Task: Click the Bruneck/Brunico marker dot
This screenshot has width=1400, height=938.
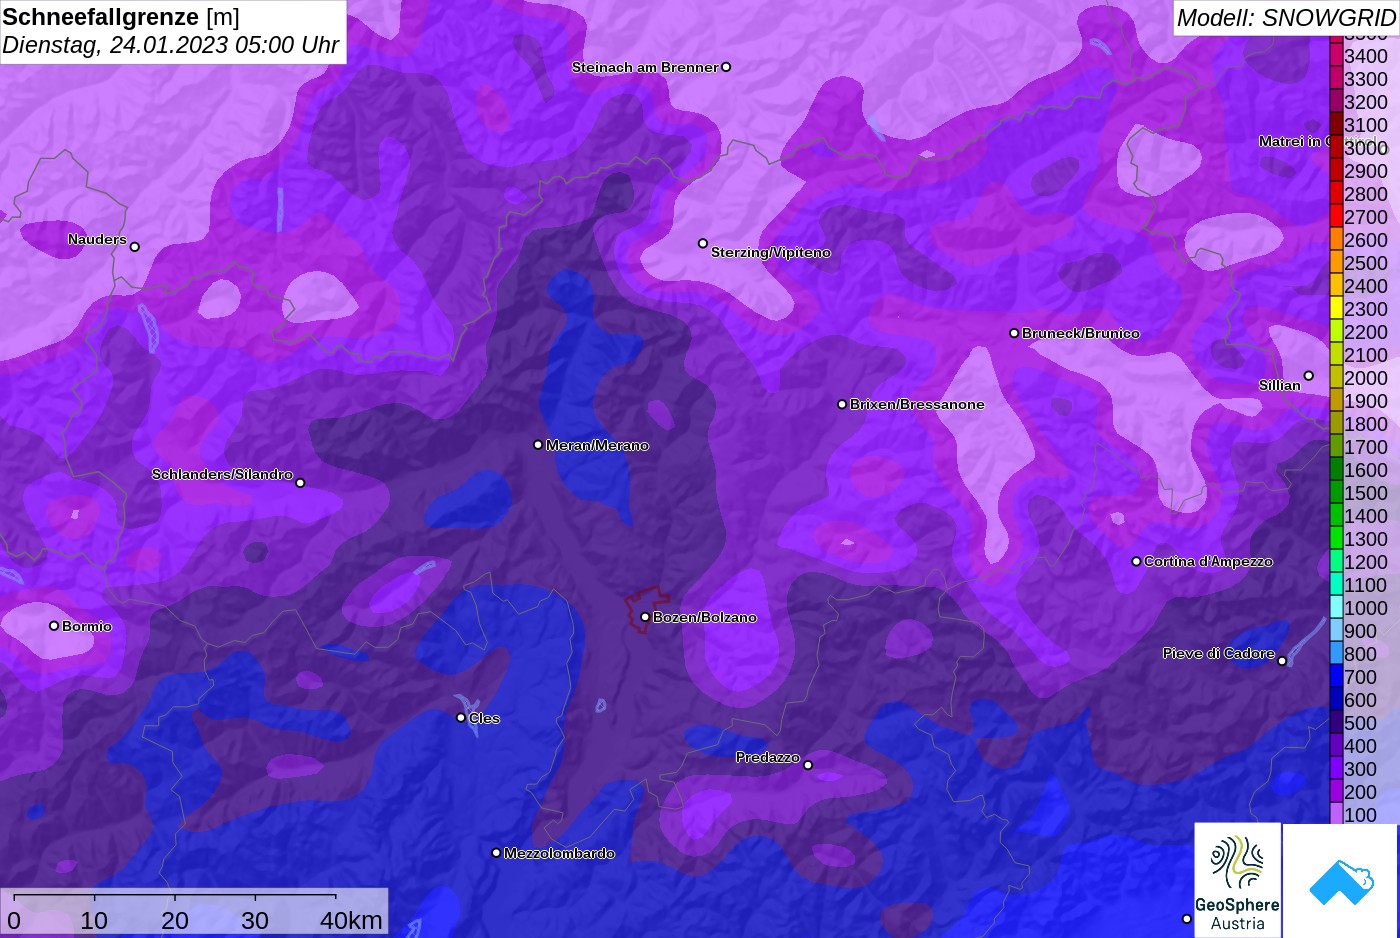Action: pyautogui.click(x=1014, y=333)
